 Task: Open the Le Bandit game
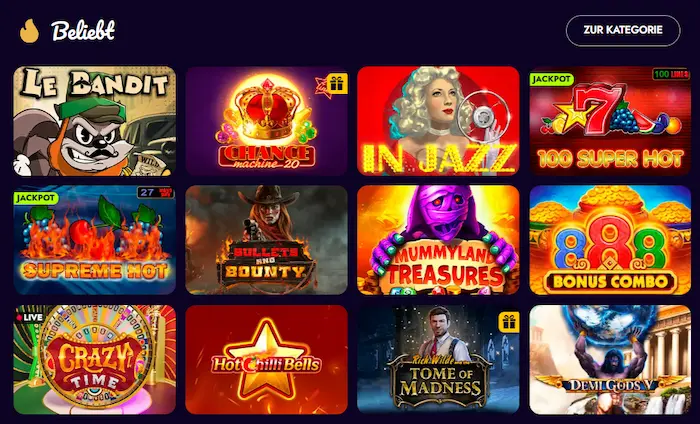(95, 121)
